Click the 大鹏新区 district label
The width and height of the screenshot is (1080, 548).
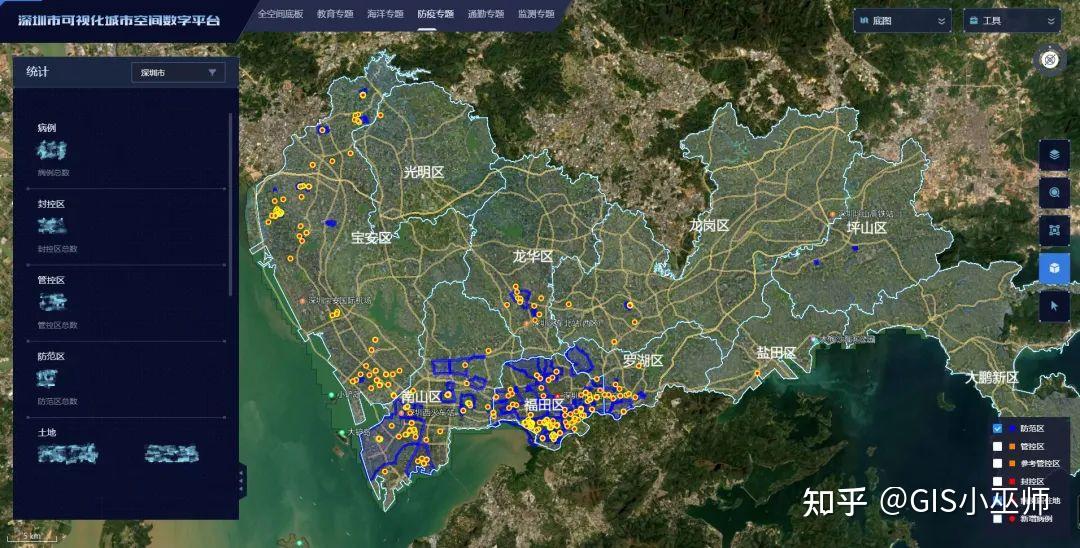[992, 377]
